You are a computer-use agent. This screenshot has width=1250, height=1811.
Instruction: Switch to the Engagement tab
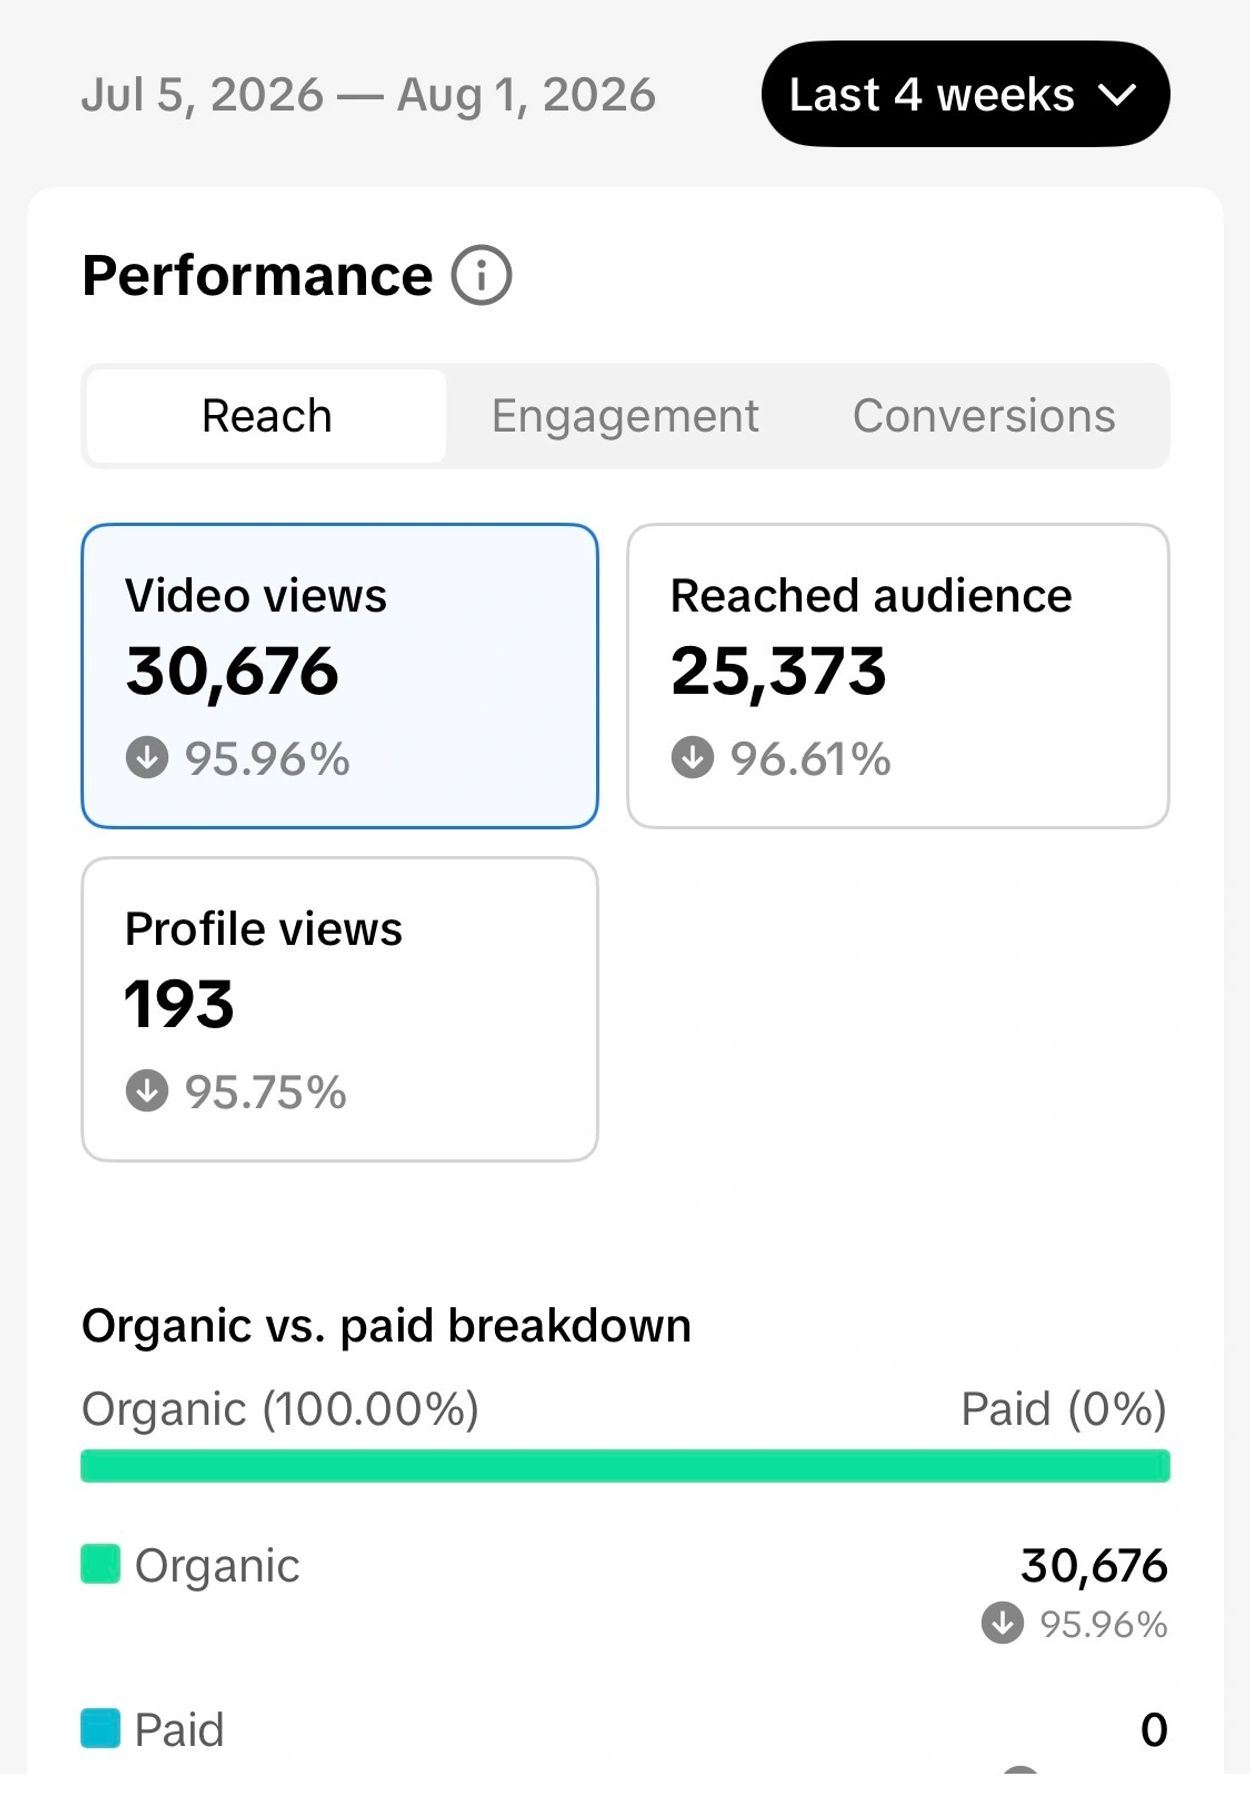625,416
